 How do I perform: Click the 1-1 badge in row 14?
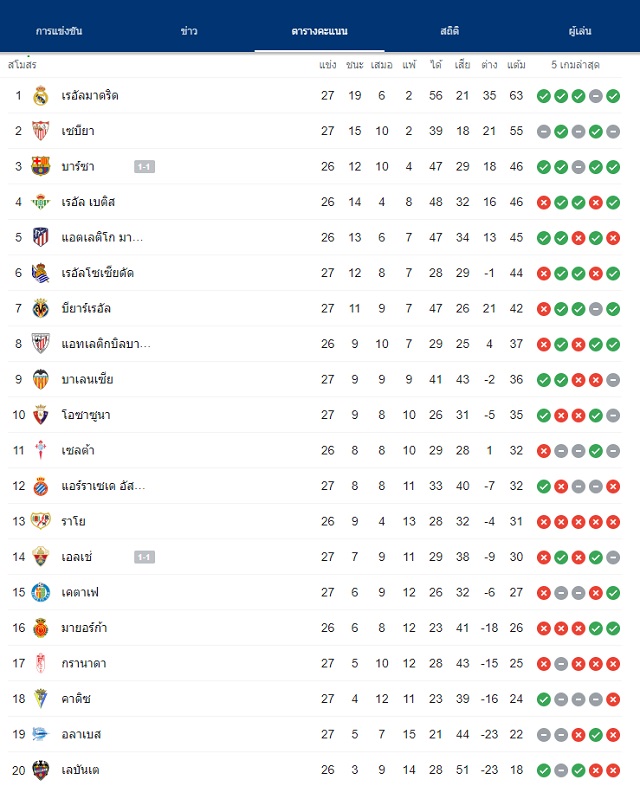(145, 557)
